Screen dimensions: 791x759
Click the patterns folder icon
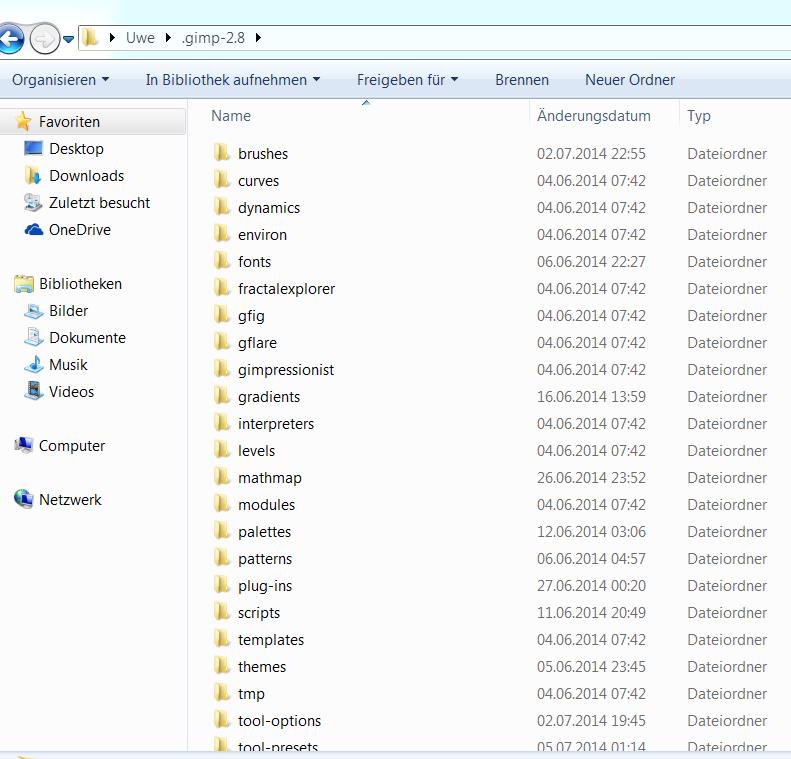click(221, 558)
